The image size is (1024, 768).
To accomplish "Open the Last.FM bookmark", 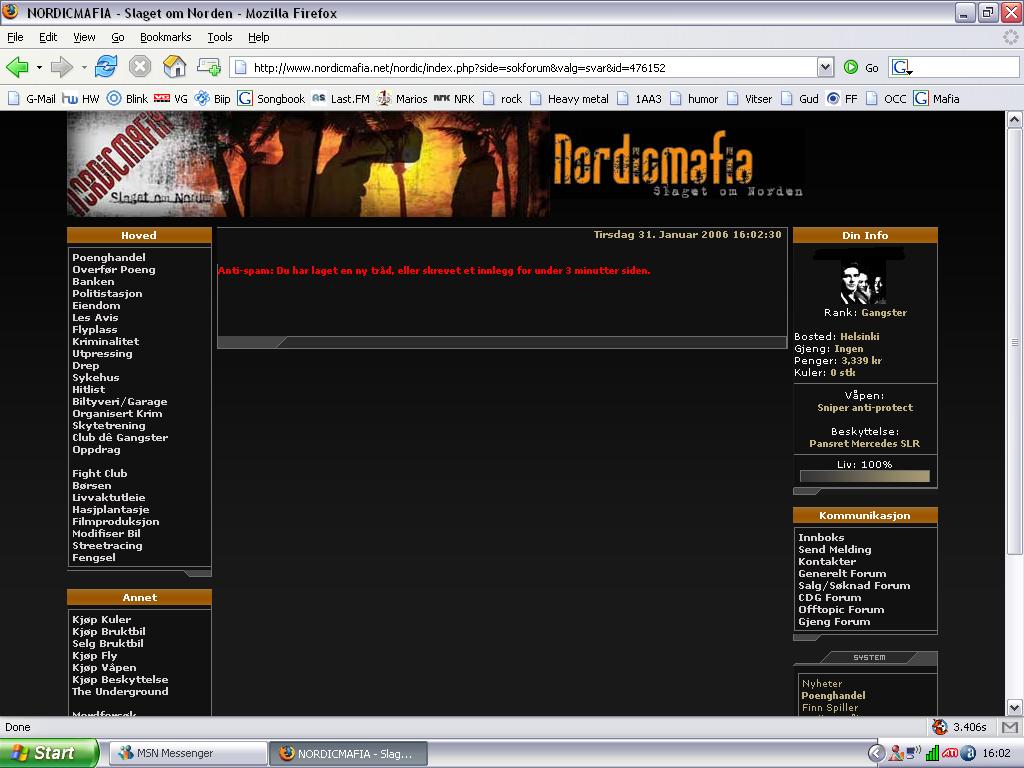I will pos(341,99).
